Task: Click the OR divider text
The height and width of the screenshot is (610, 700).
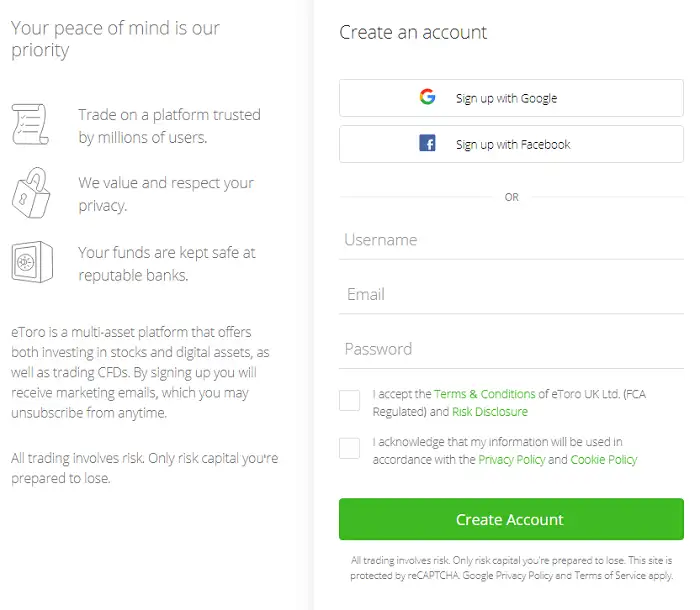Action: (511, 197)
